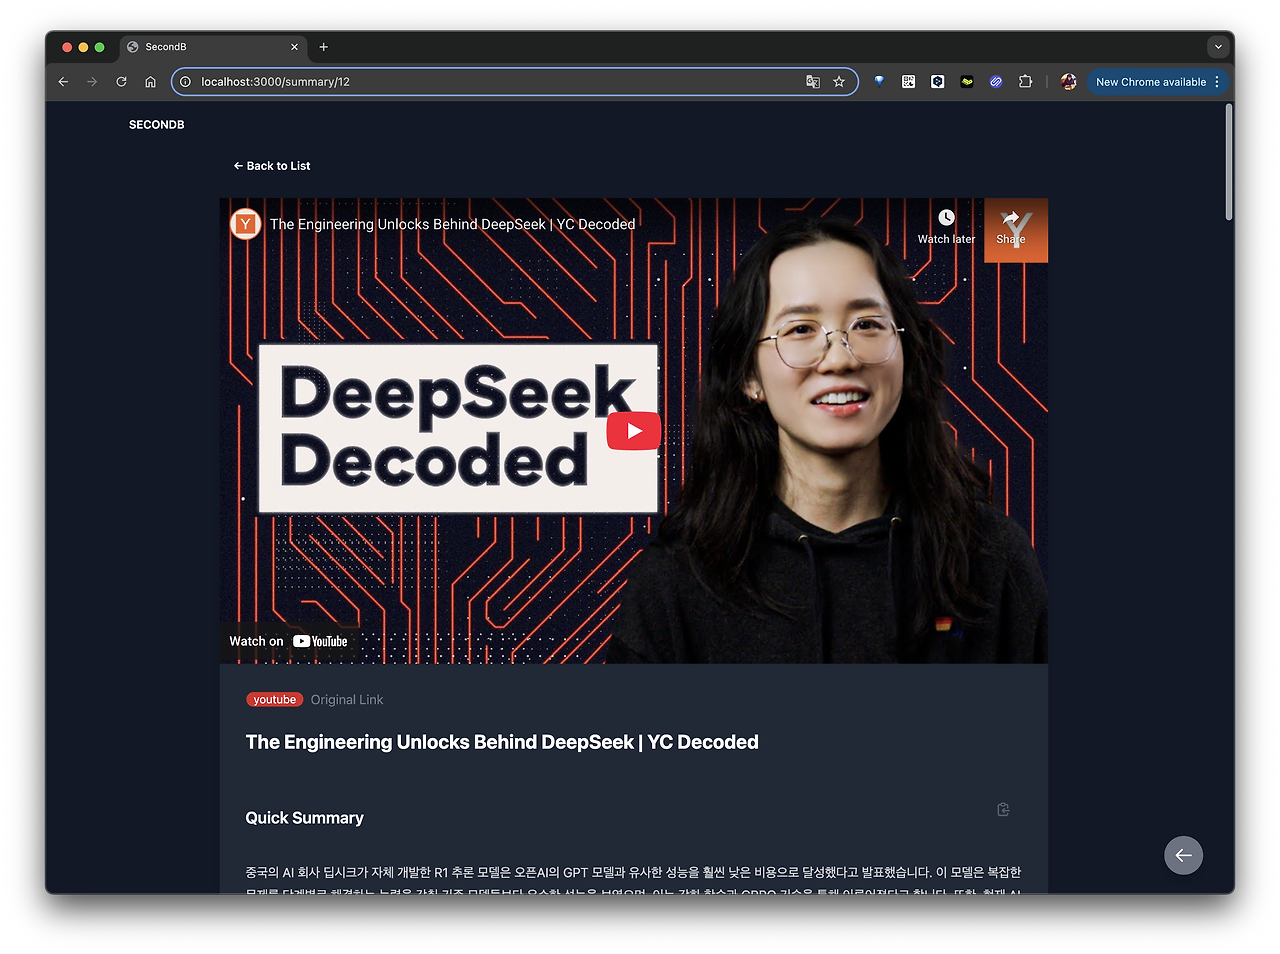The height and width of the screenshot is (954, 1280).
Task: Add video to Watch later
Action: (x=946, y=226)
